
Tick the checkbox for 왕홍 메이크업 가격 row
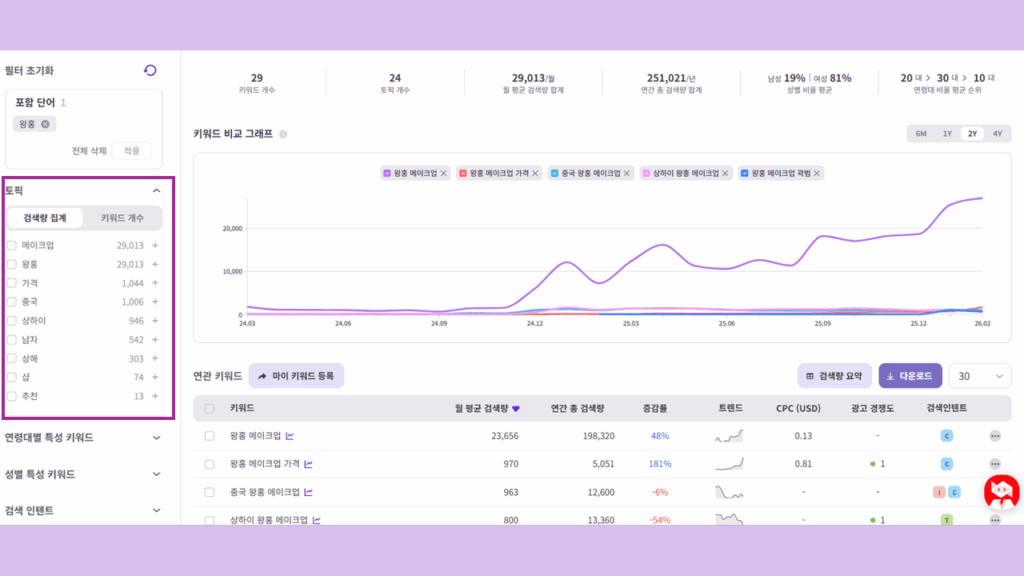coord(209,464)
